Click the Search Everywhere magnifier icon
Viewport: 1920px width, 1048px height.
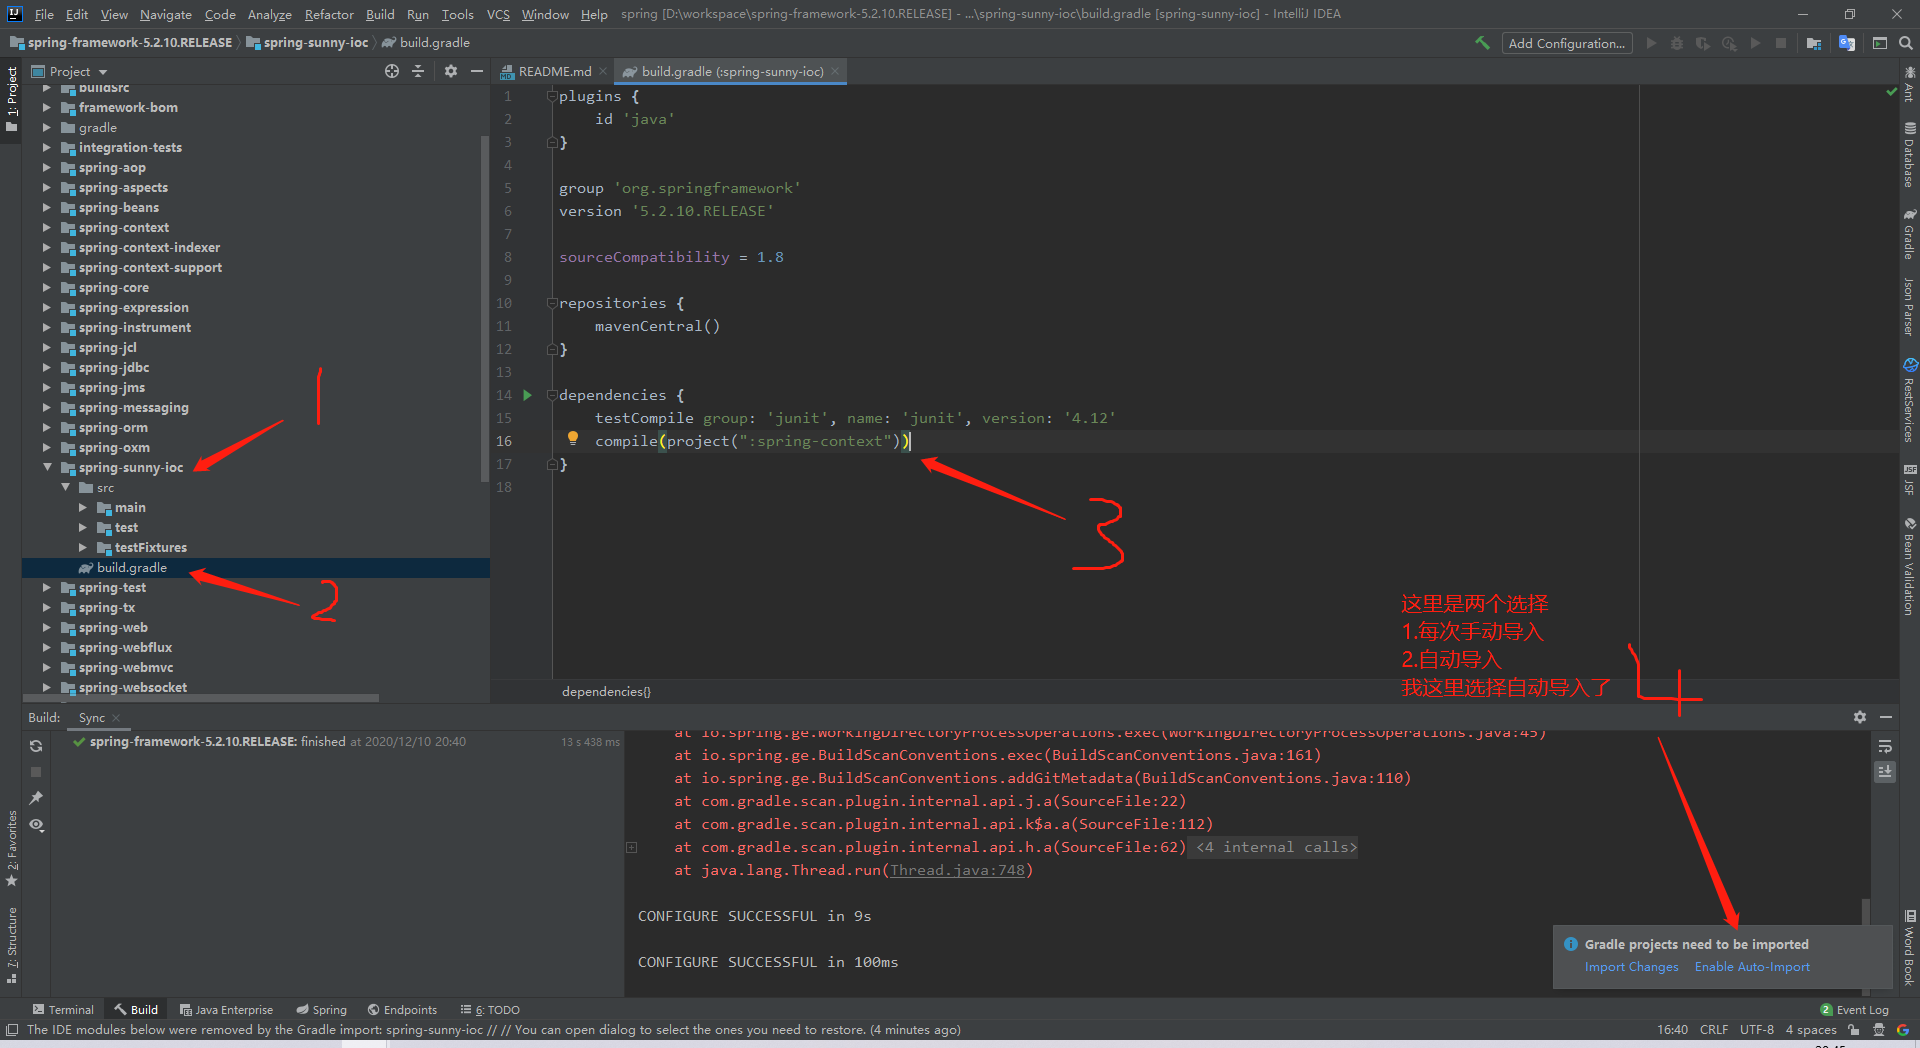click(1906, 43)
